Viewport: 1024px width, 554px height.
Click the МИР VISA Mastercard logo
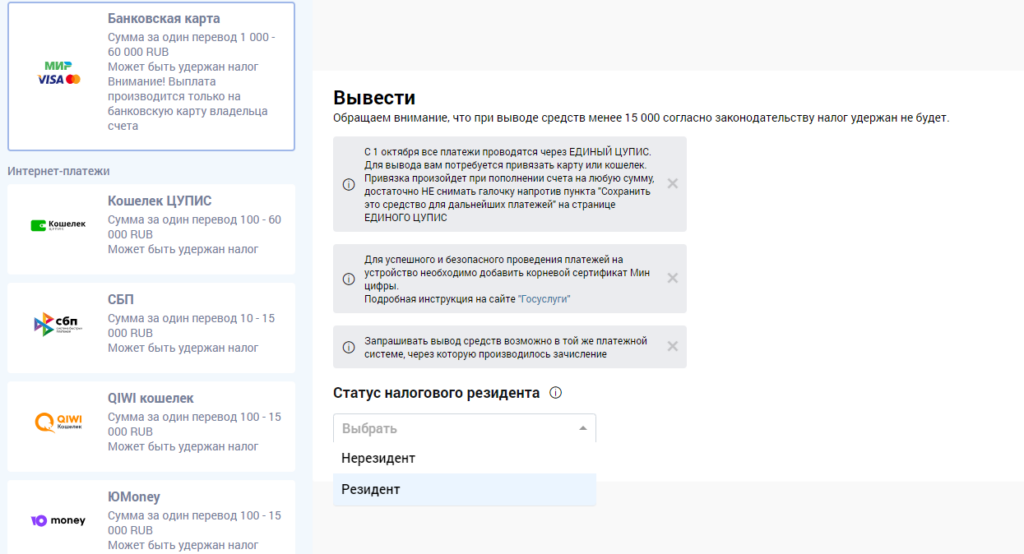(x=59, y=73)
